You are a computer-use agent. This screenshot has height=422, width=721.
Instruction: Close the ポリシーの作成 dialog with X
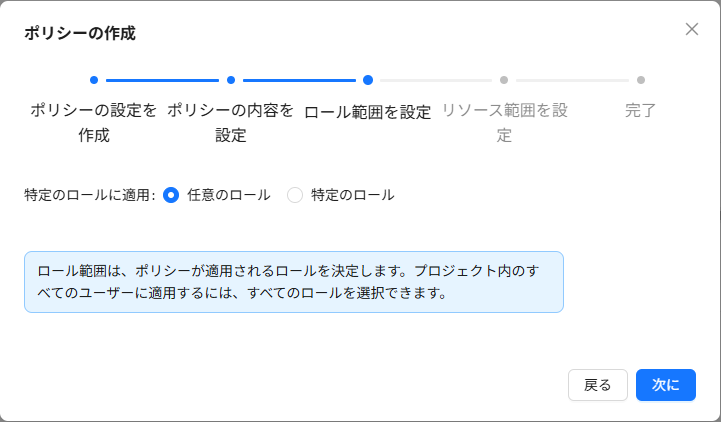692,29
